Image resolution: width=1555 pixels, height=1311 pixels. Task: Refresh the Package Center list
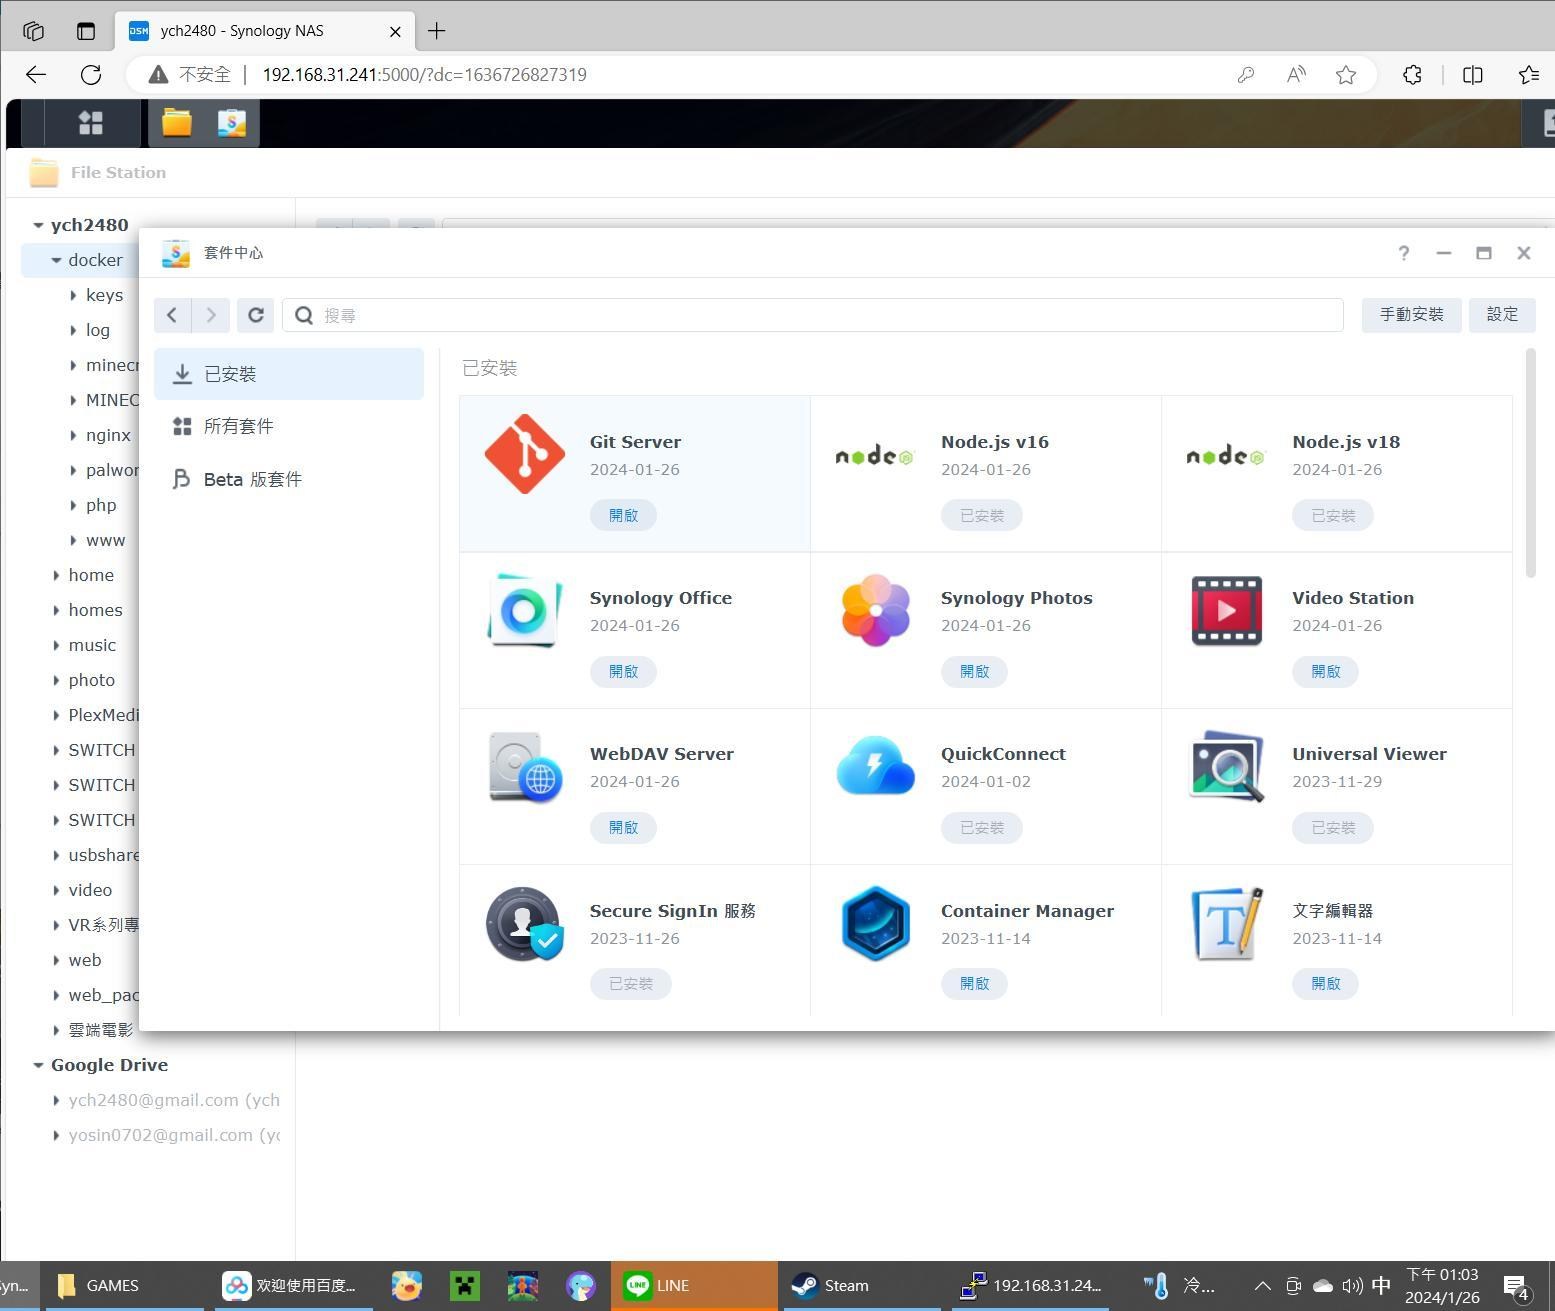tap(255, 315)
